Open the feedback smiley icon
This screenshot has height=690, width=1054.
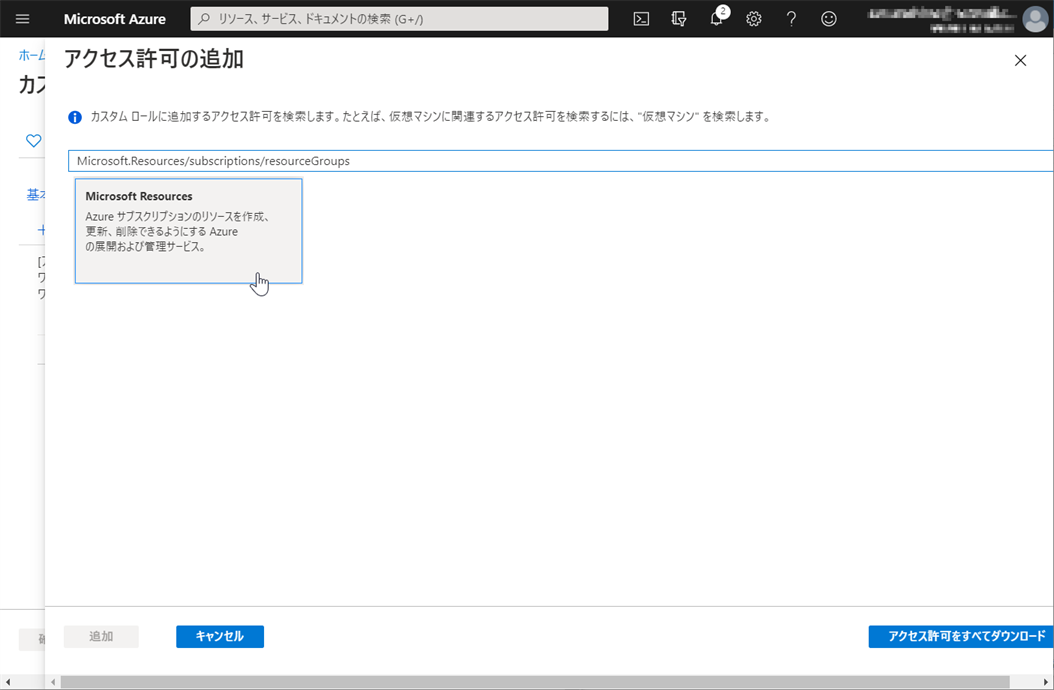coord(829,19)
